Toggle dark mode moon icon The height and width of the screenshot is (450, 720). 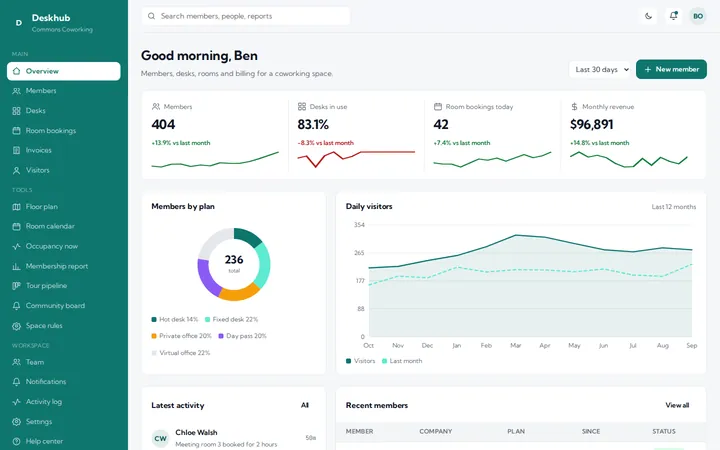648,16
